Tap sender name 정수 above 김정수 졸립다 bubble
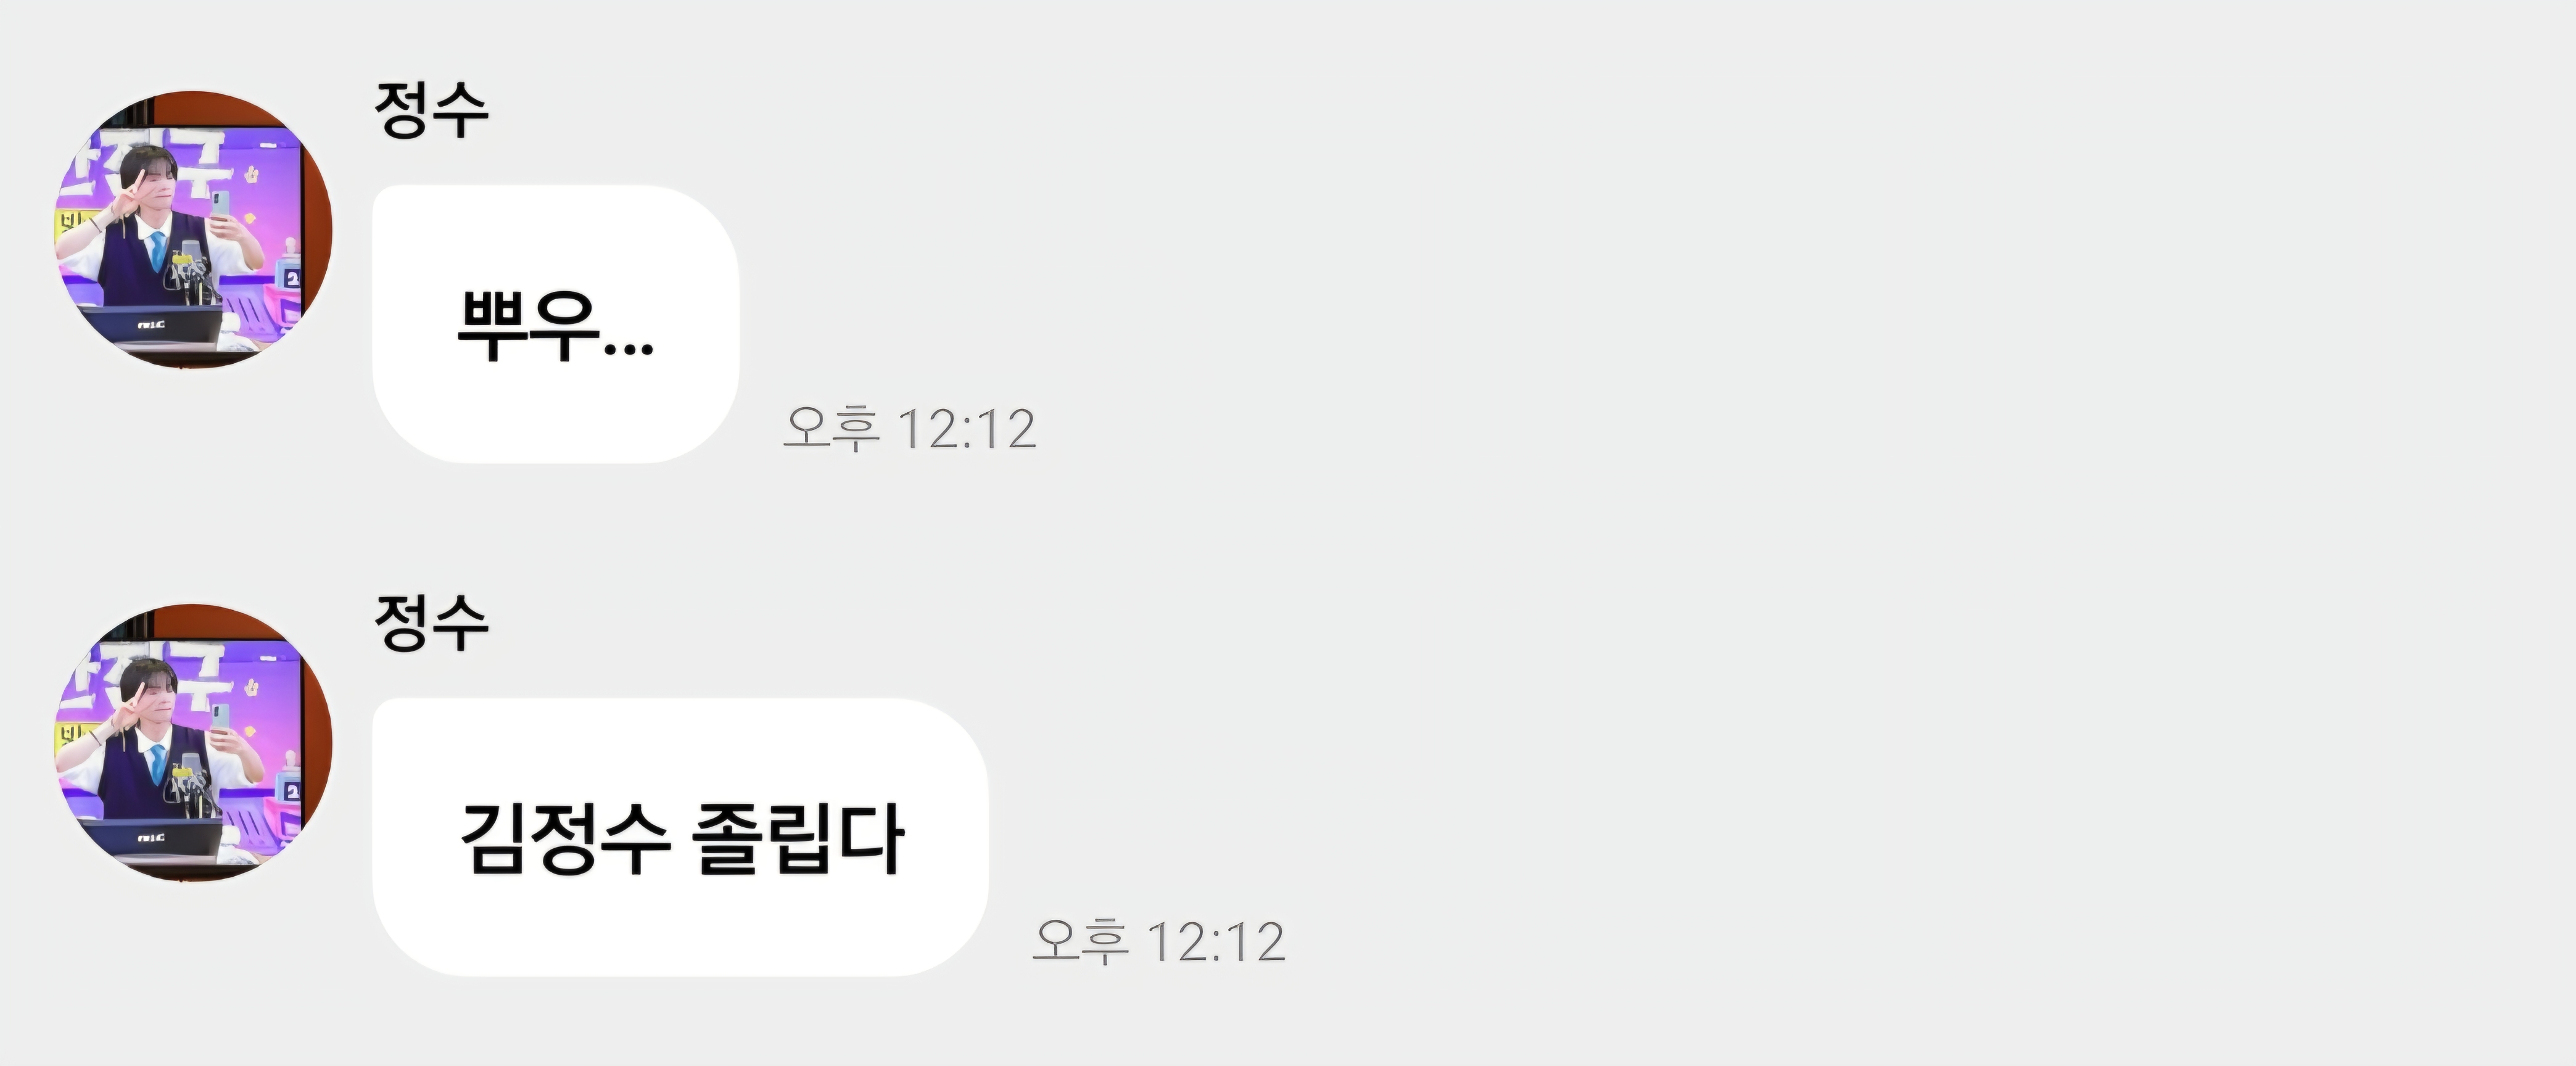Image resolution: width=2576 pixels, height=1066 pixels. tap(431, 622)
